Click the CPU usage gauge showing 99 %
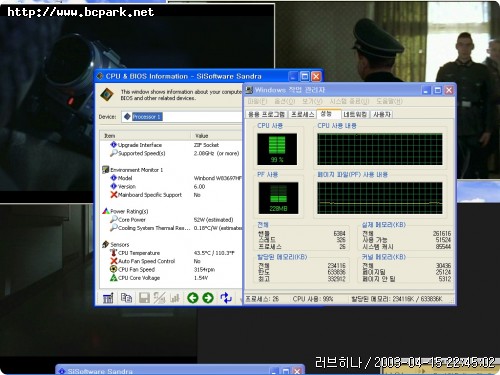Image resolution: width=500 pixels, height=375 pixels. [x=277, y=149]
